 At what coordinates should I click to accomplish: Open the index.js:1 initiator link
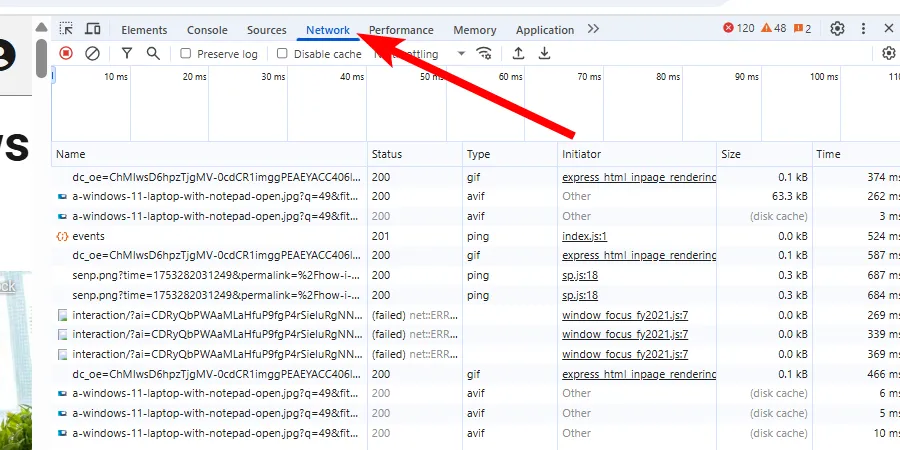click(584, 236)
